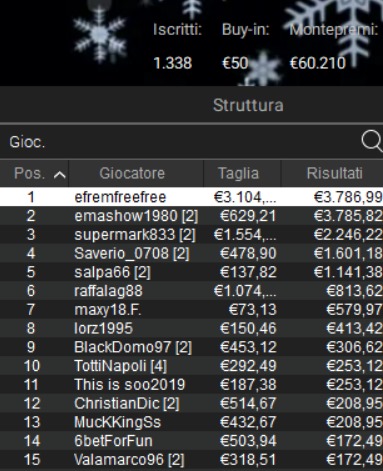Select player TottiNapoli row
383x471 pixels.
point(191,366)
